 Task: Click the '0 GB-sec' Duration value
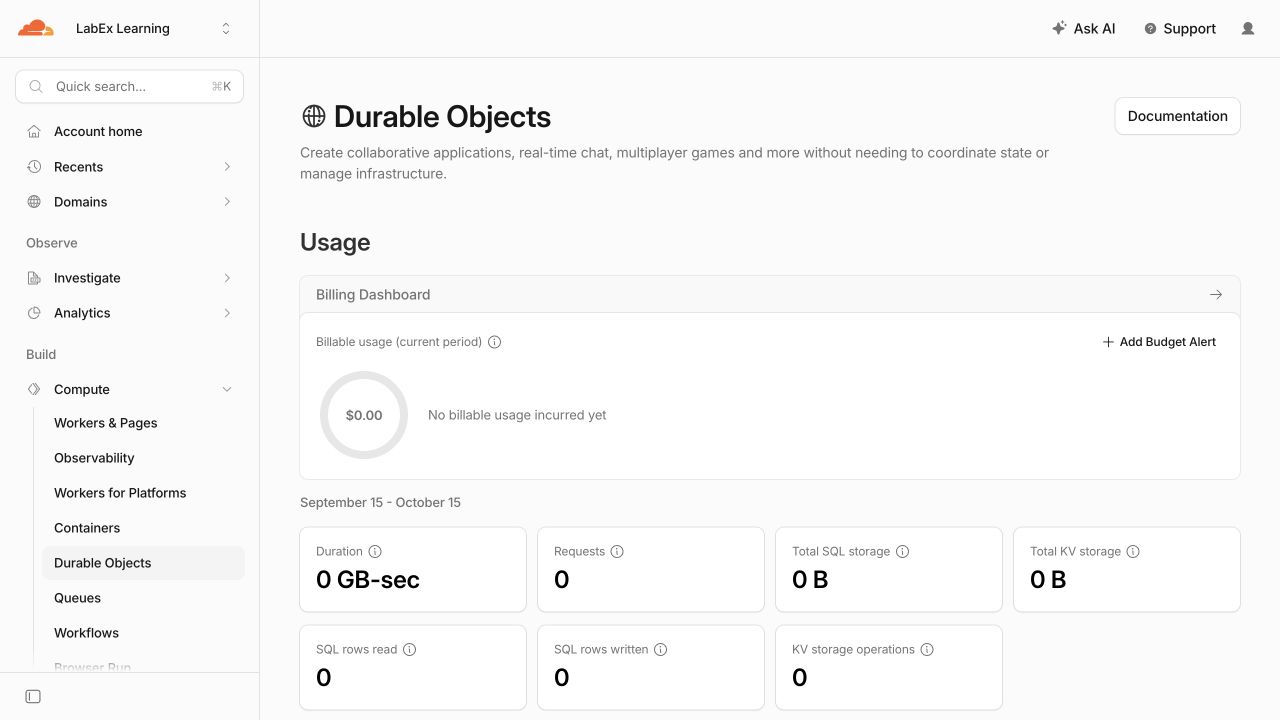368,580
